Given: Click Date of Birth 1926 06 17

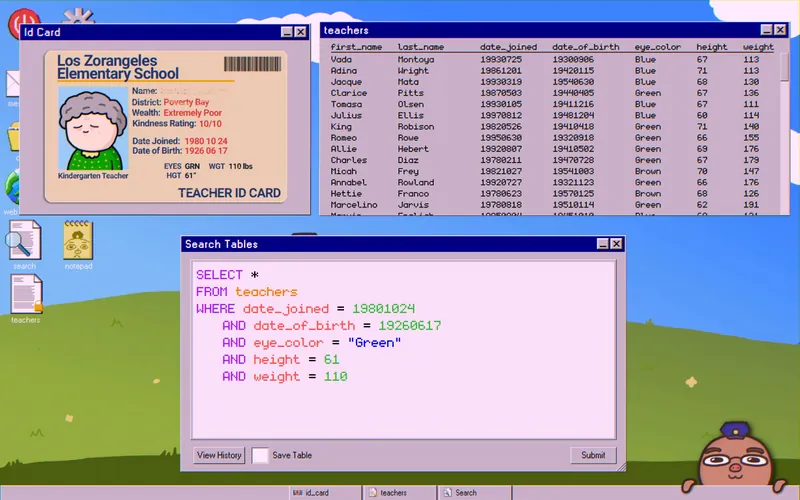Looking at the screenshot, I should click(x=180, y=151).
